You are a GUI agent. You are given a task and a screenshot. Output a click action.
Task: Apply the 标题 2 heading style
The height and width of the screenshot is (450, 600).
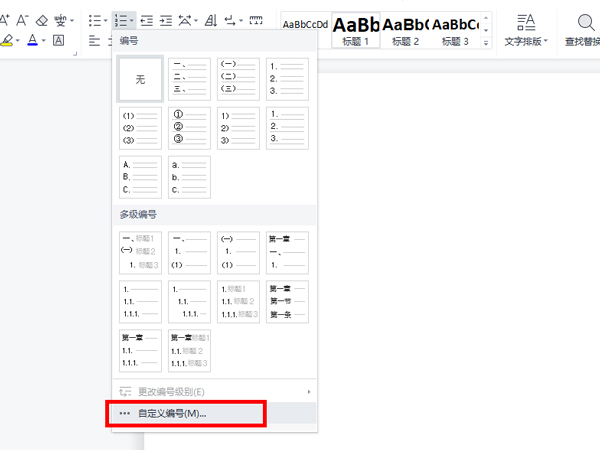click(x=406, y=28)
